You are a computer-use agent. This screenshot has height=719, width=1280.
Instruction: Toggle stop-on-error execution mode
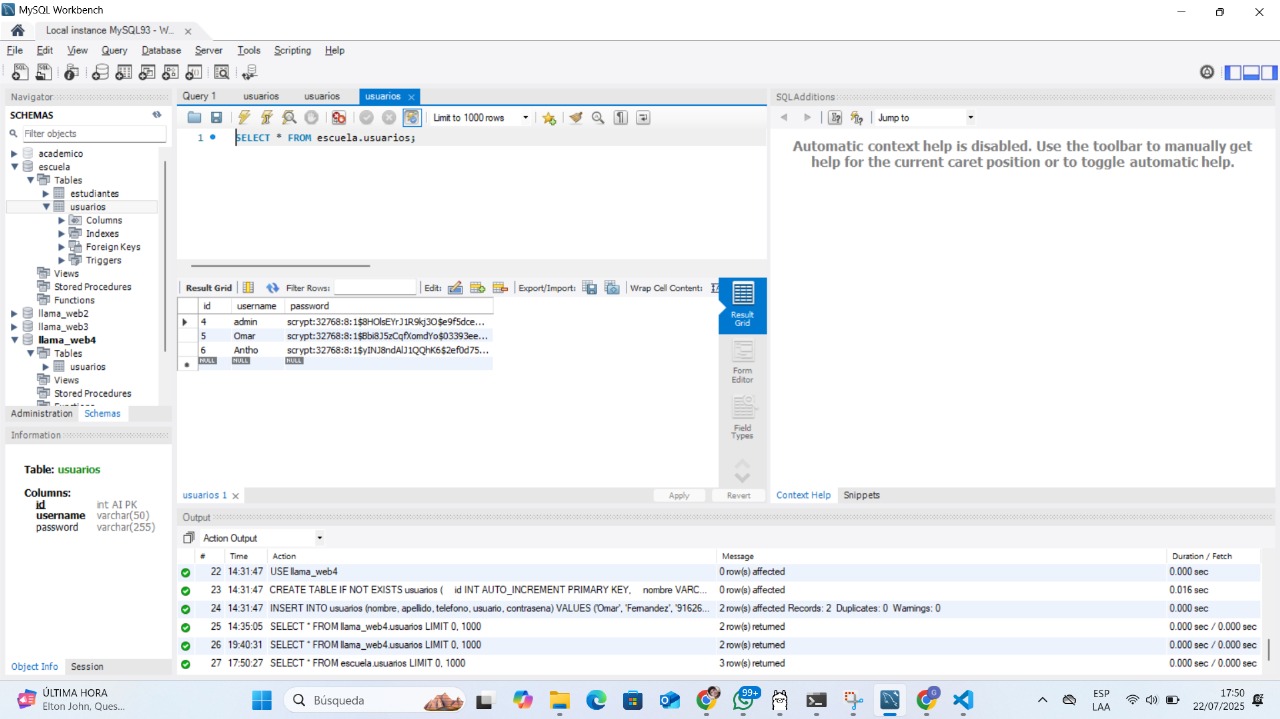coord(338,118)
